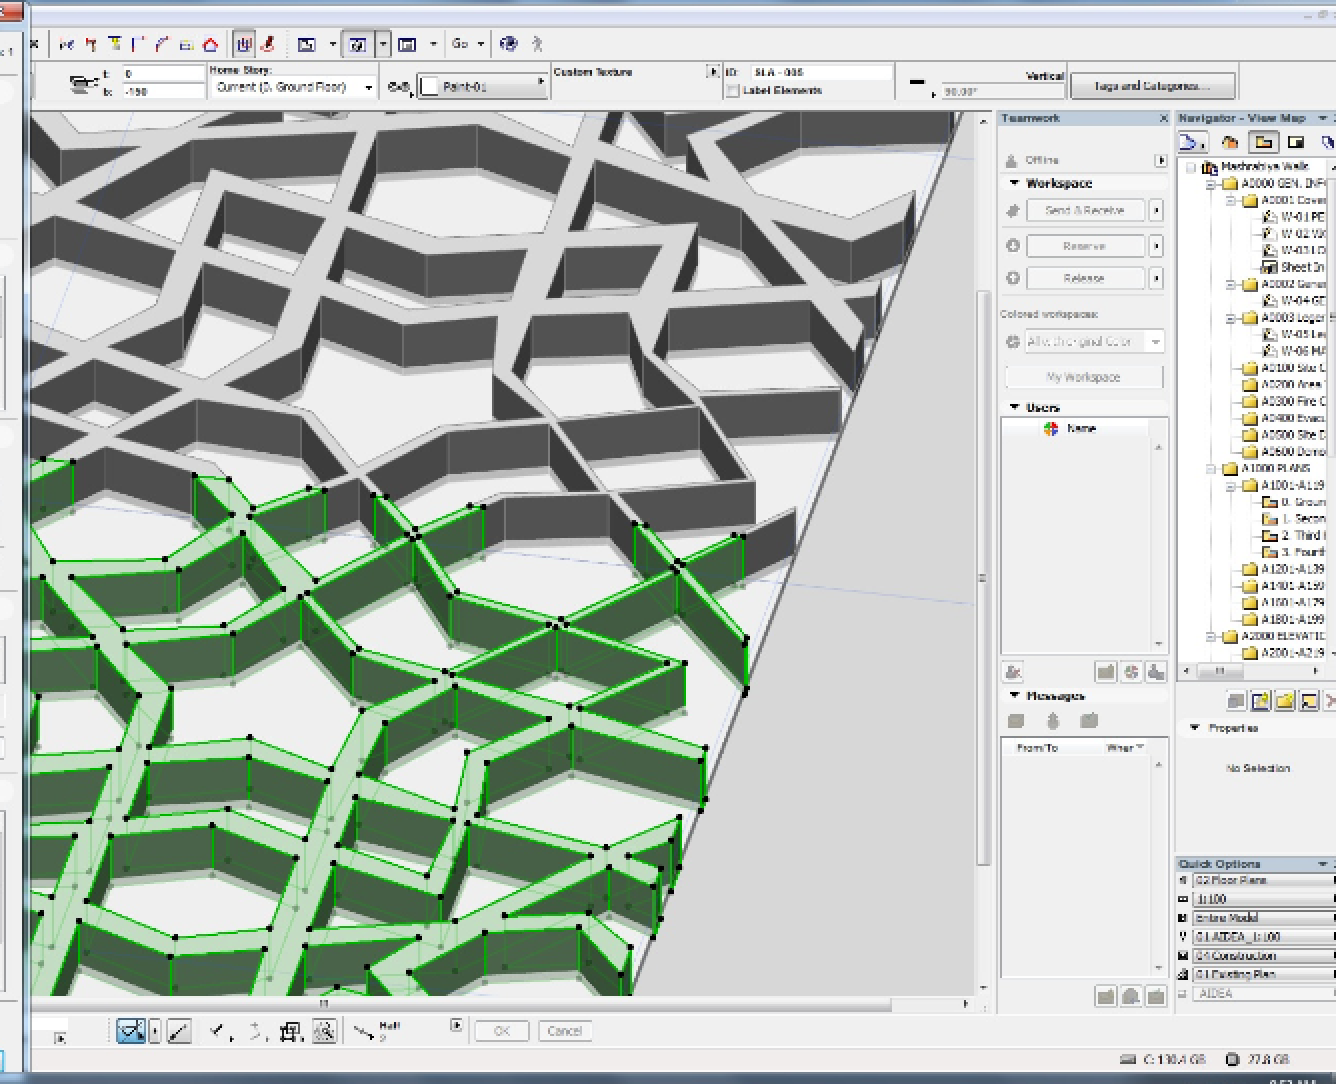Click the Tags and Categories button
1336x1084 pixels.
[1152, 86]
